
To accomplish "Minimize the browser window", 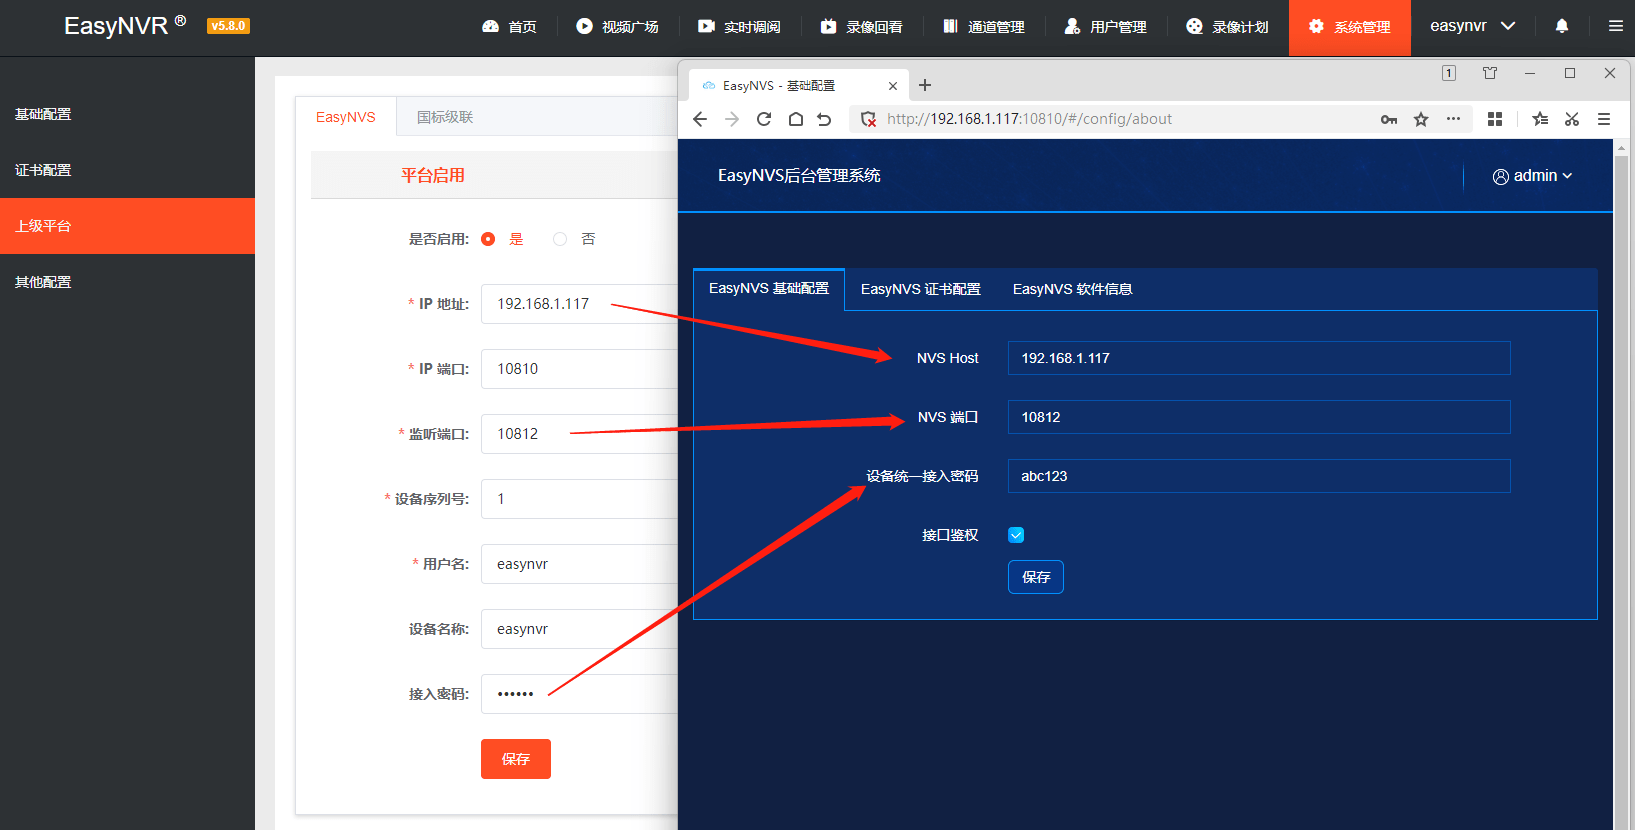I will pyautogui.click(x=1530, y=73).
